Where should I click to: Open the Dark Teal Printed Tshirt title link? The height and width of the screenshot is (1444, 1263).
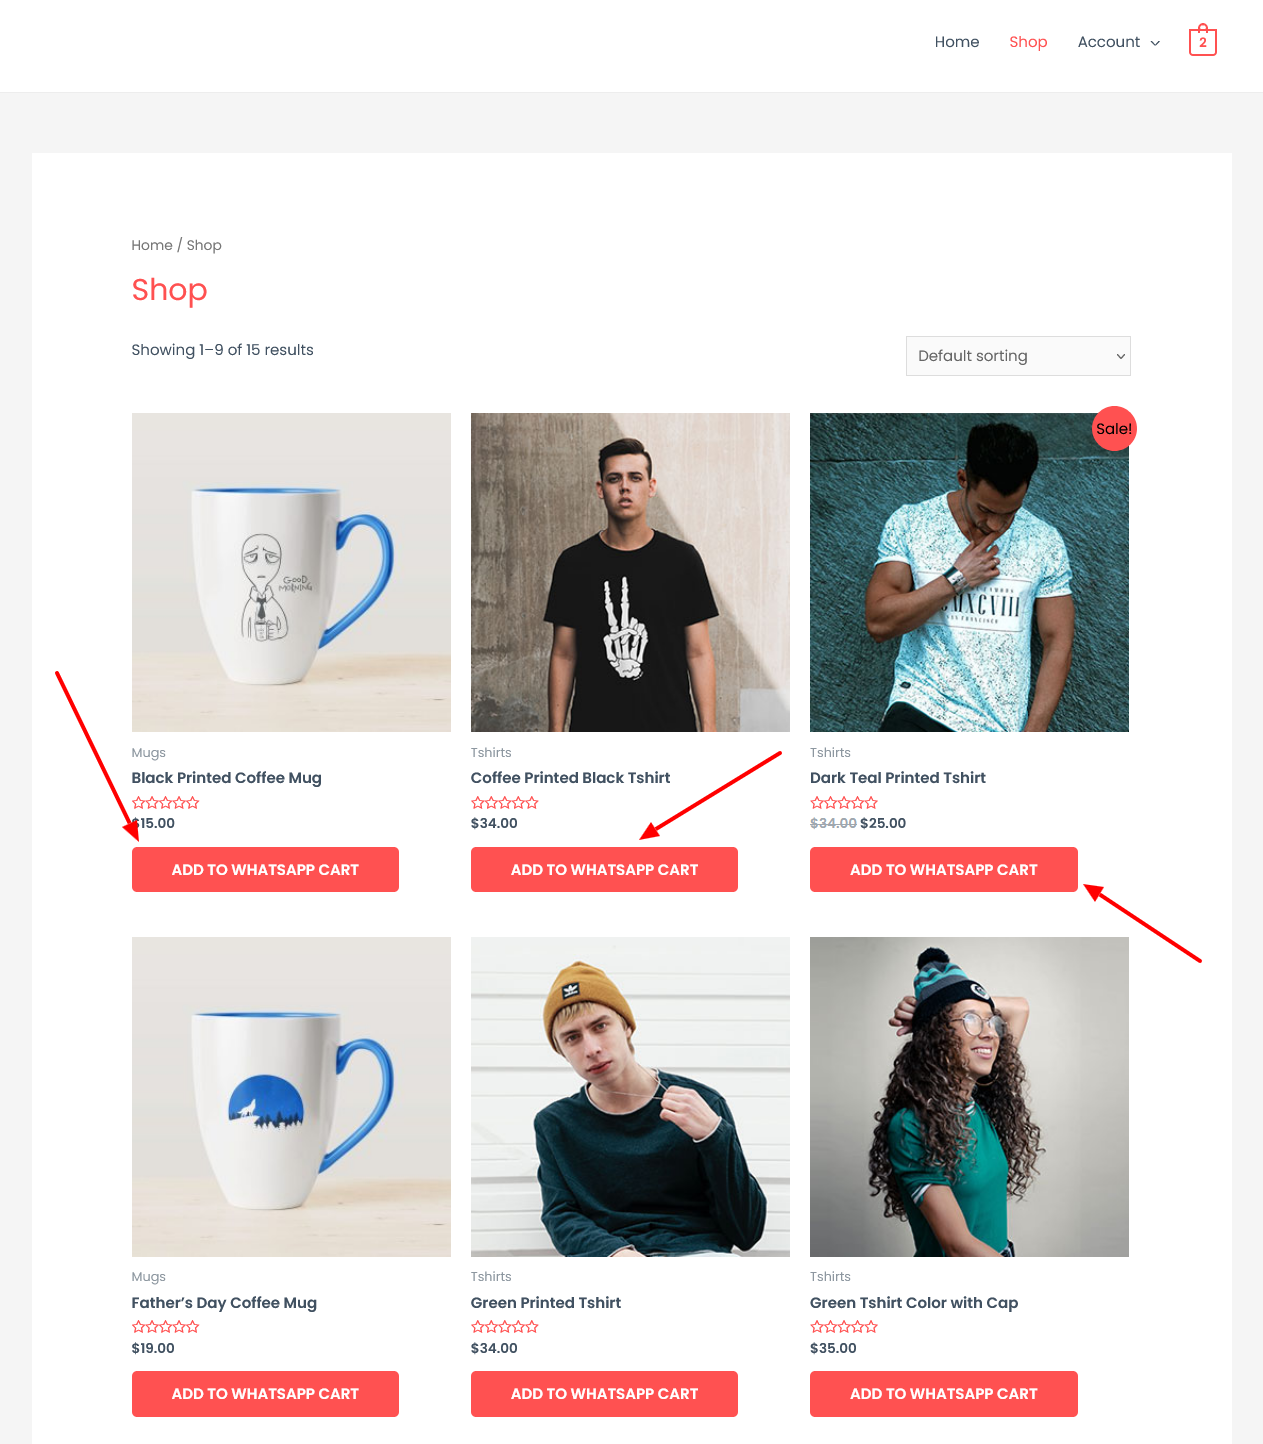[x=898, y=778]
